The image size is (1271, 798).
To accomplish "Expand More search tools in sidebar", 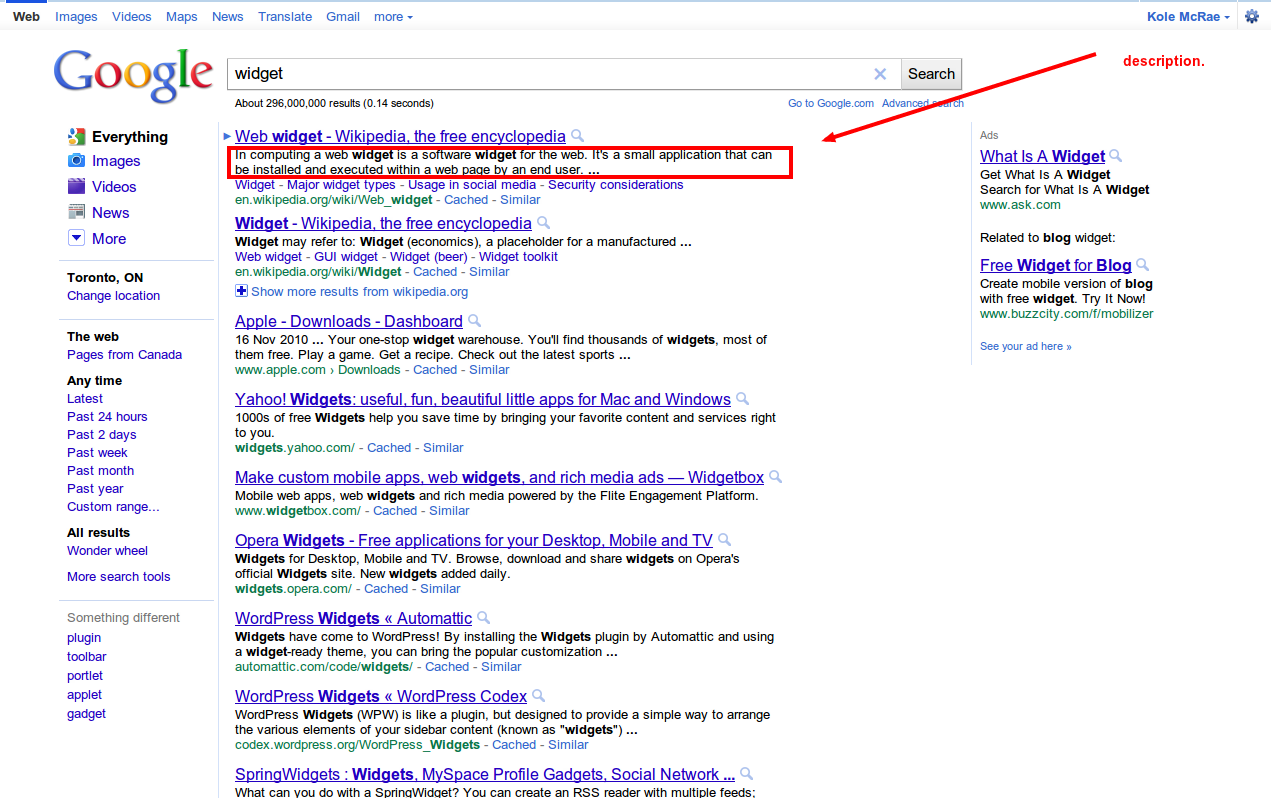I will 118,576.
